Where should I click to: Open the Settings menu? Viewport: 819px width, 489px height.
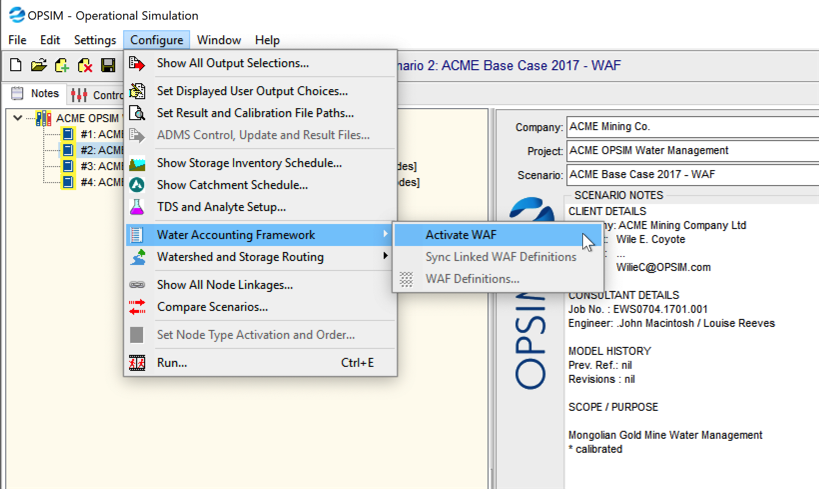point(95,40)
